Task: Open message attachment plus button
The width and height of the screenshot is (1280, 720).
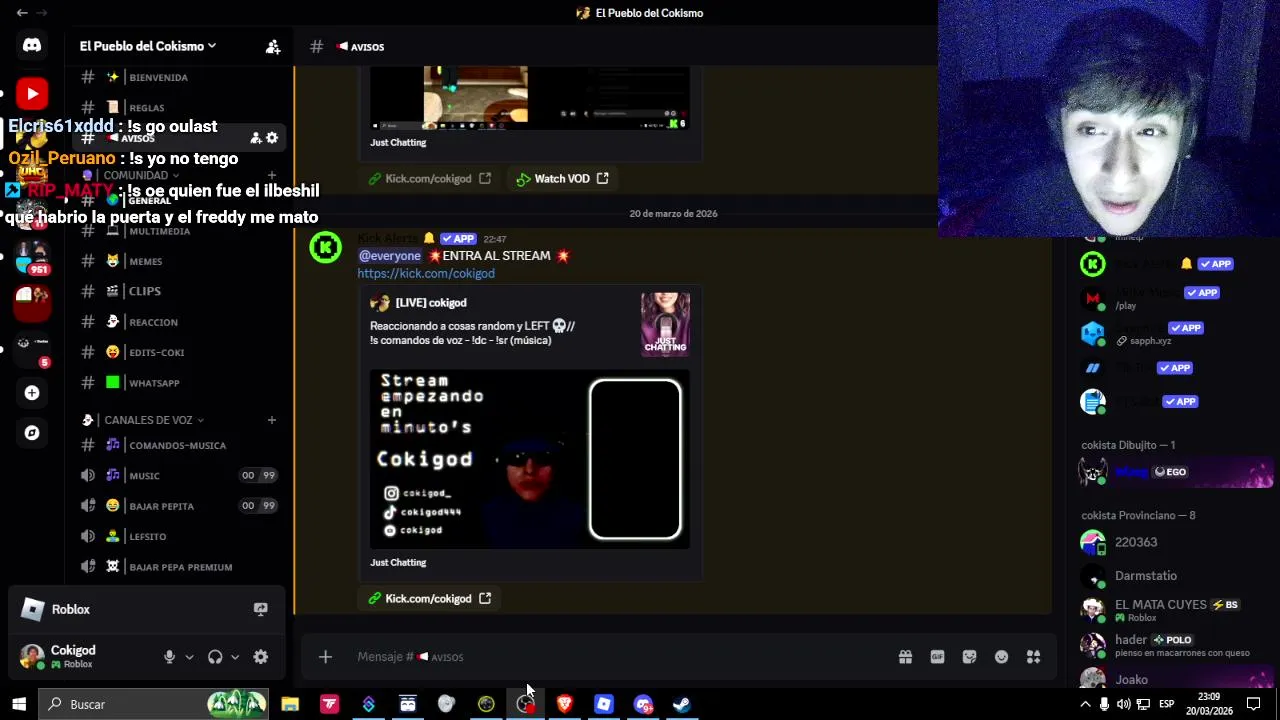Action: 325,657
